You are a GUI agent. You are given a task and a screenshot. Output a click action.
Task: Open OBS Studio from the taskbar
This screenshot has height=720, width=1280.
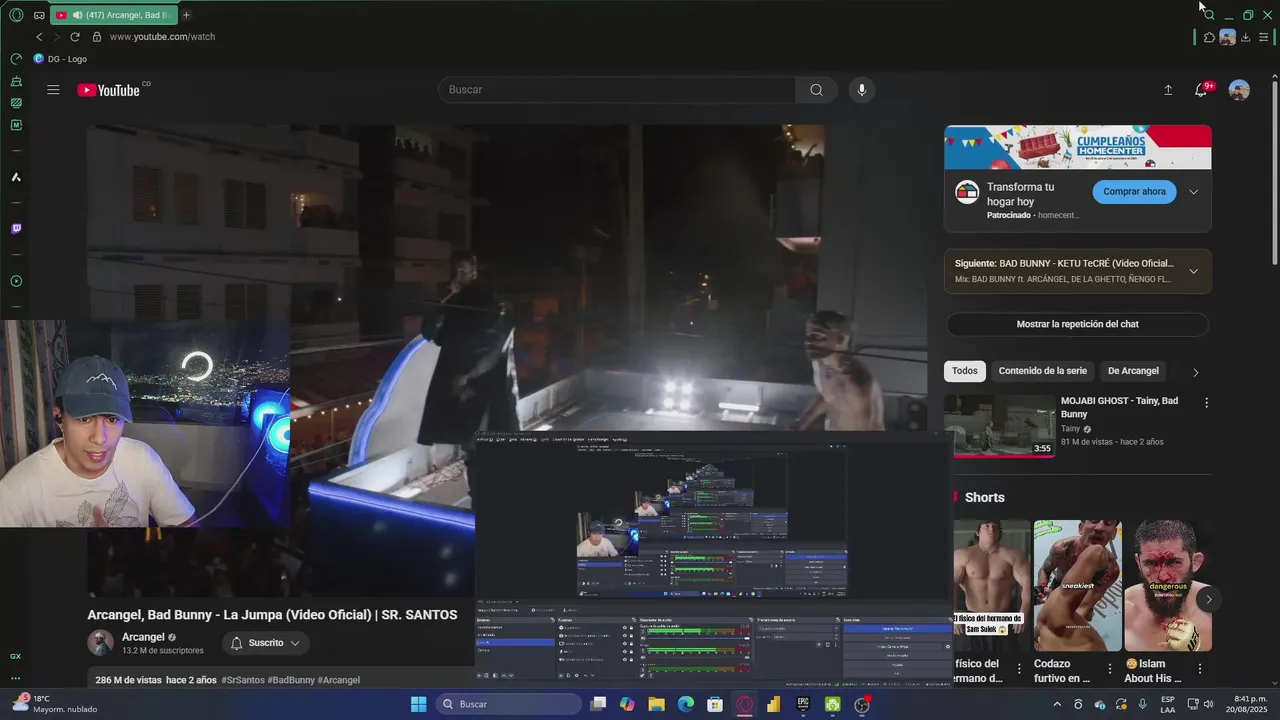coord(862,705)
